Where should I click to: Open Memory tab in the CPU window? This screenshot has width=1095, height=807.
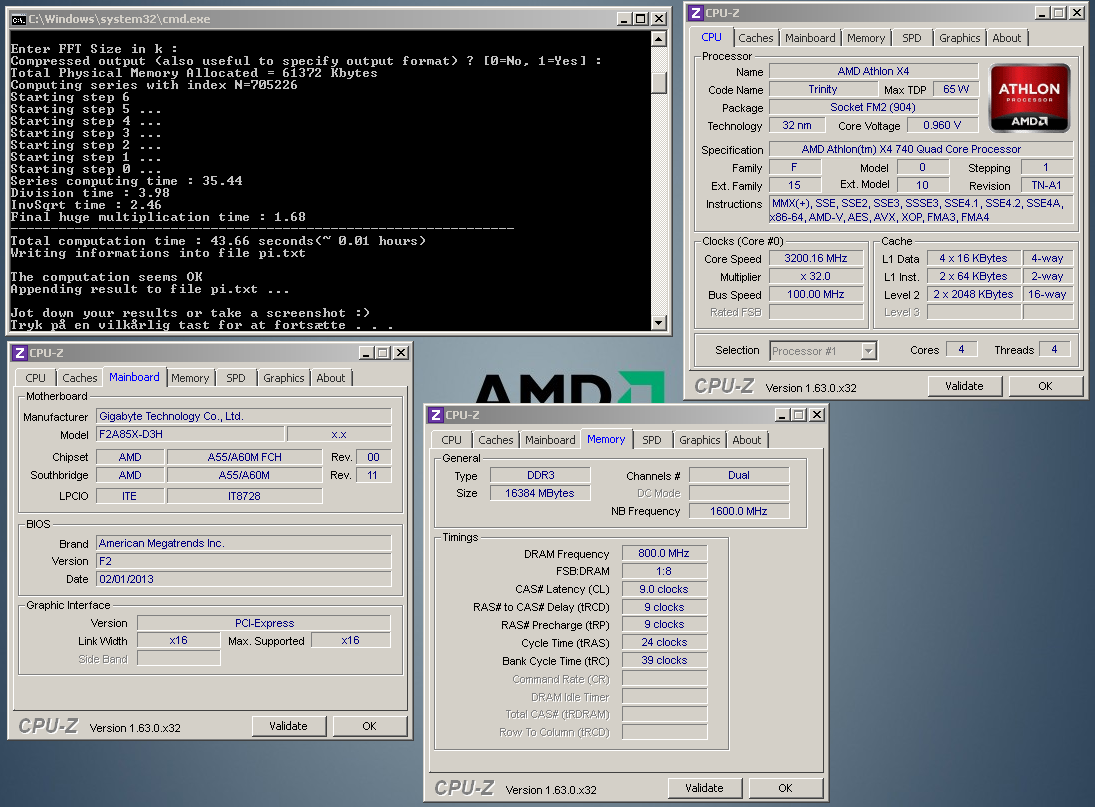[866, 38]
